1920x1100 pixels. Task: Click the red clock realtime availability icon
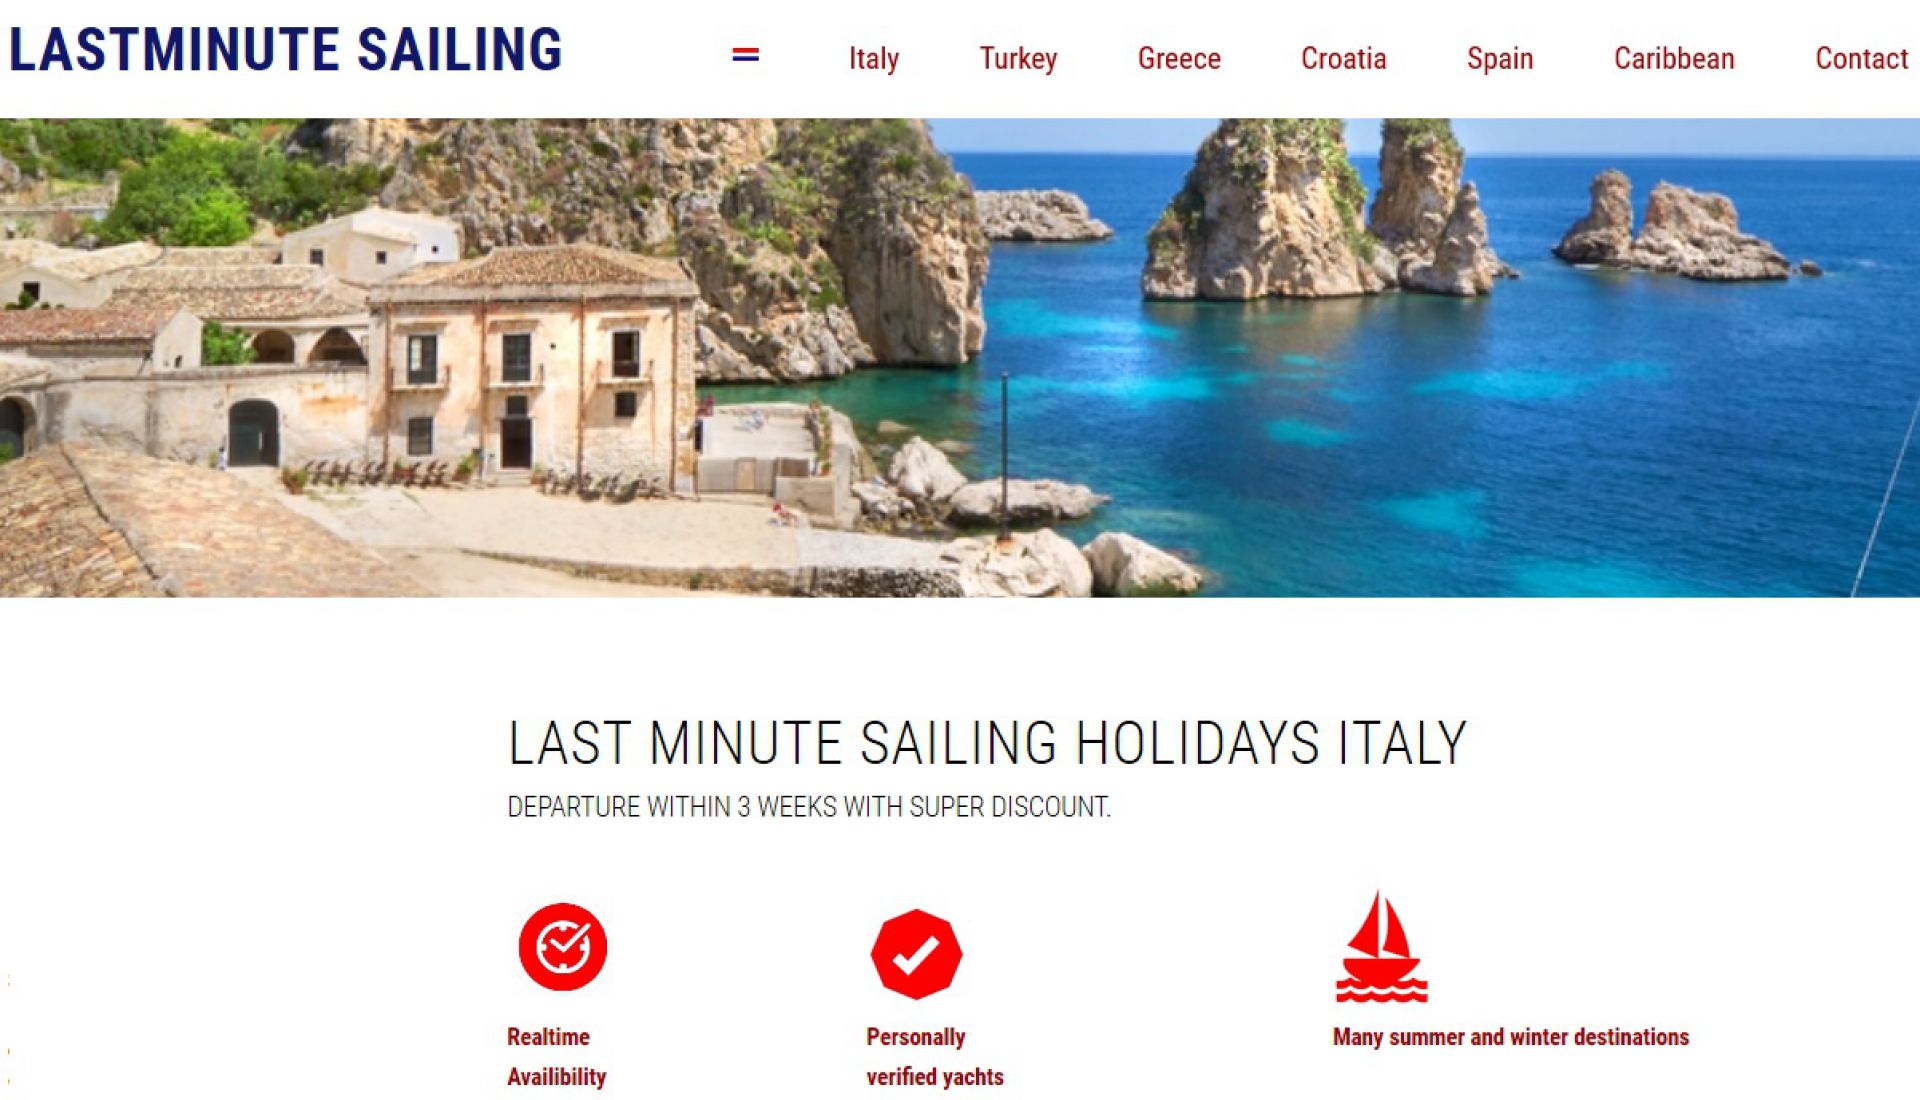click(x=562, y=947)
